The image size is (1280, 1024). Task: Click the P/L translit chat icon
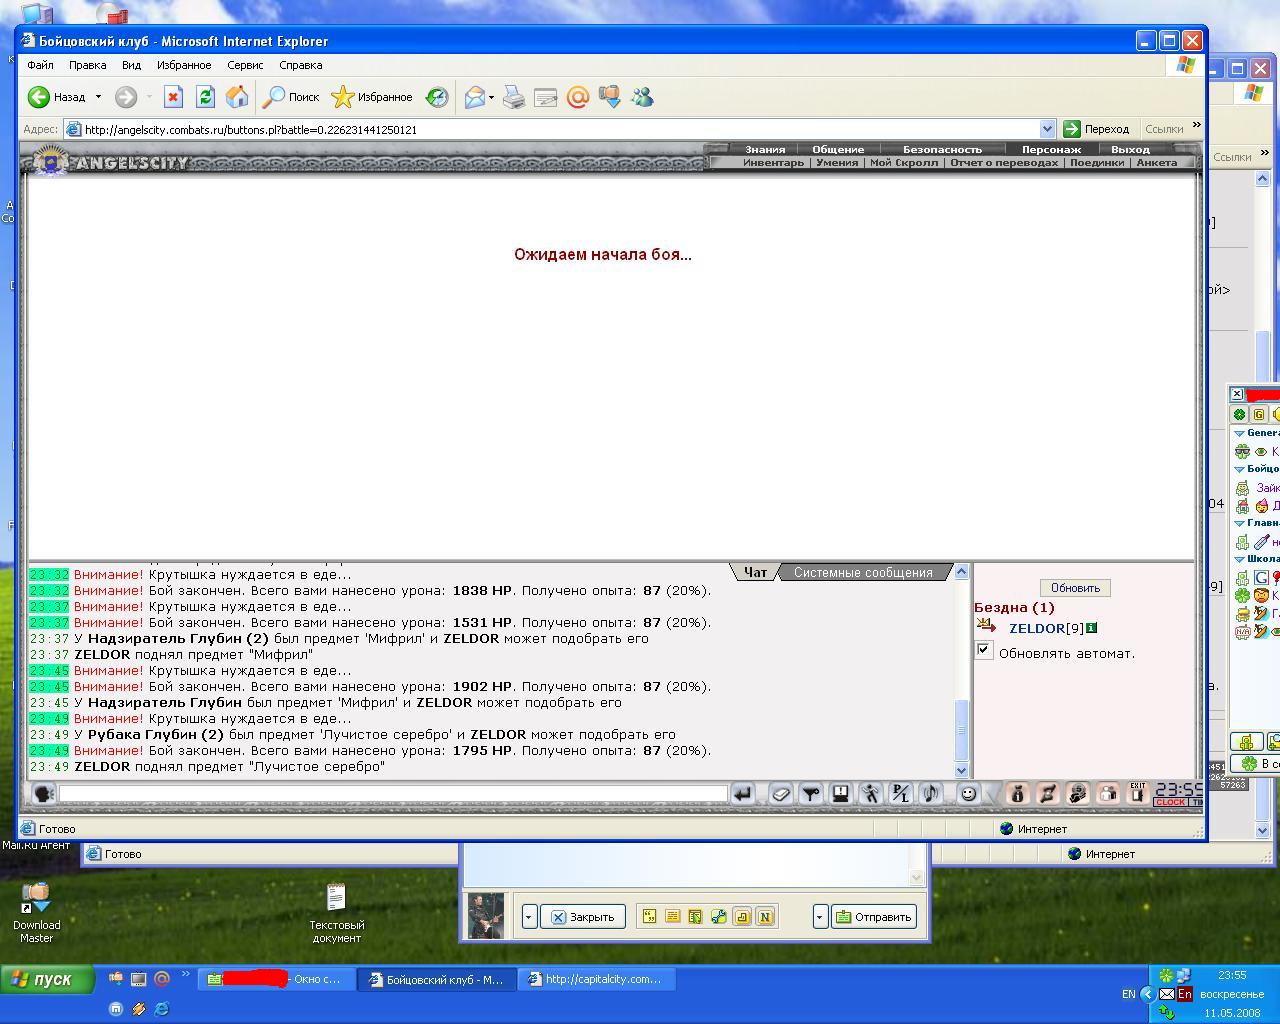coord(901,794)
